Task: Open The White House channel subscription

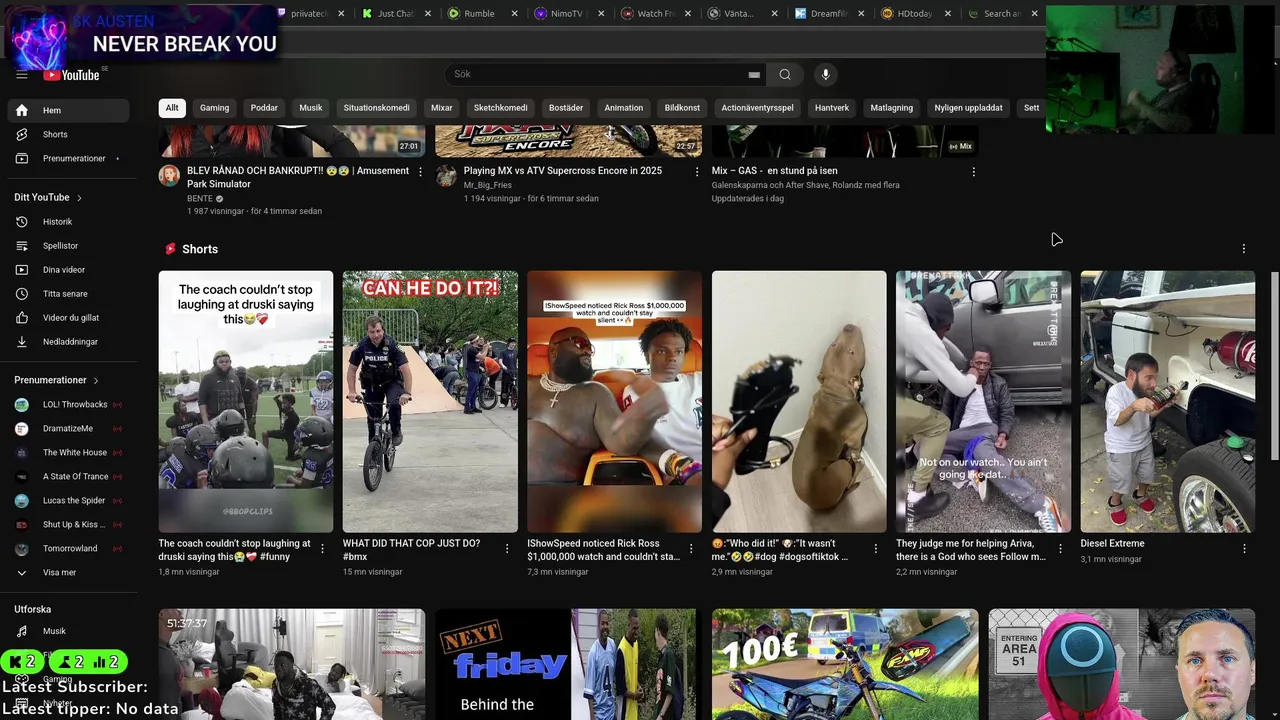Action: [x=67, y=453]
